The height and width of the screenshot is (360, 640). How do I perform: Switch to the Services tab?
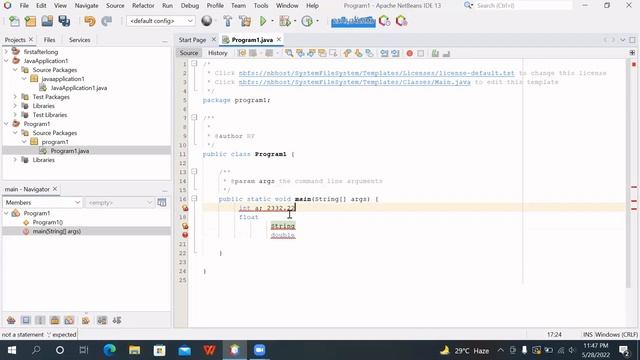pyautogui.click(x=80, y=40)
